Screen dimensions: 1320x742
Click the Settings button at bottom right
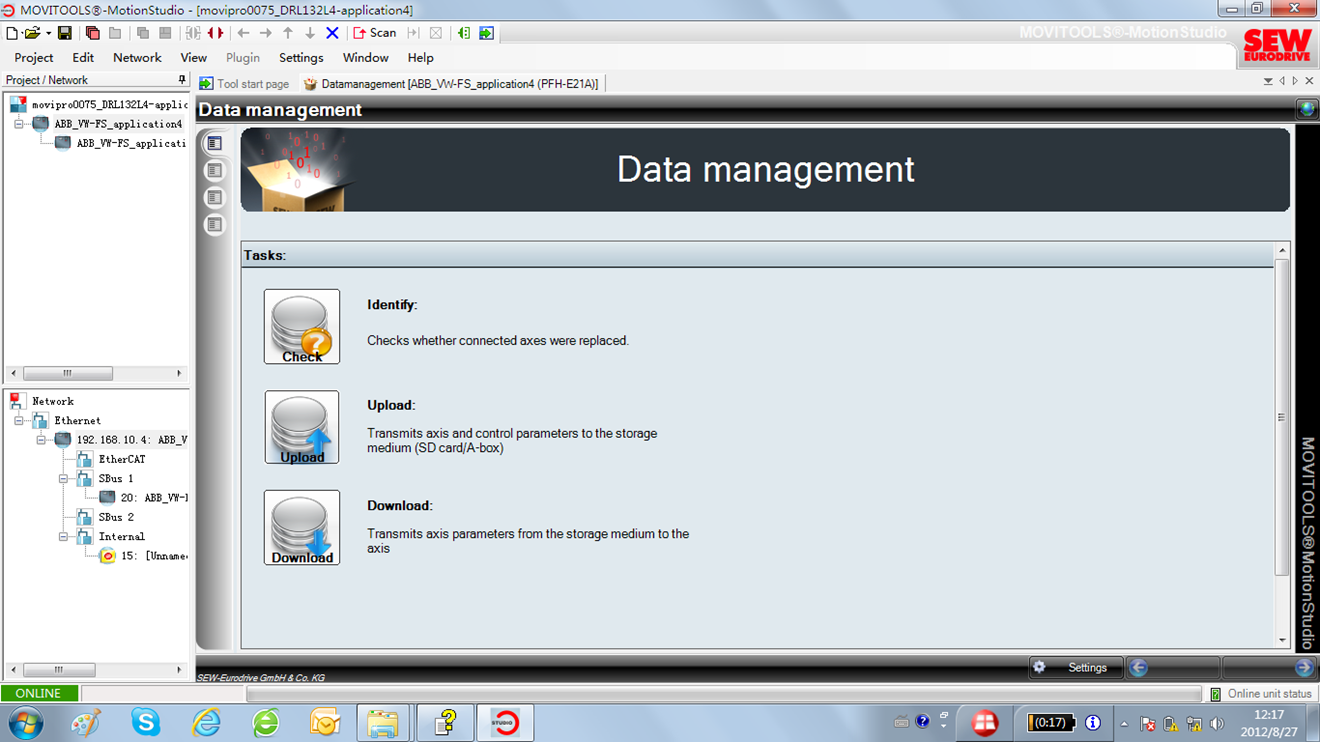(x=1075, y=667)
